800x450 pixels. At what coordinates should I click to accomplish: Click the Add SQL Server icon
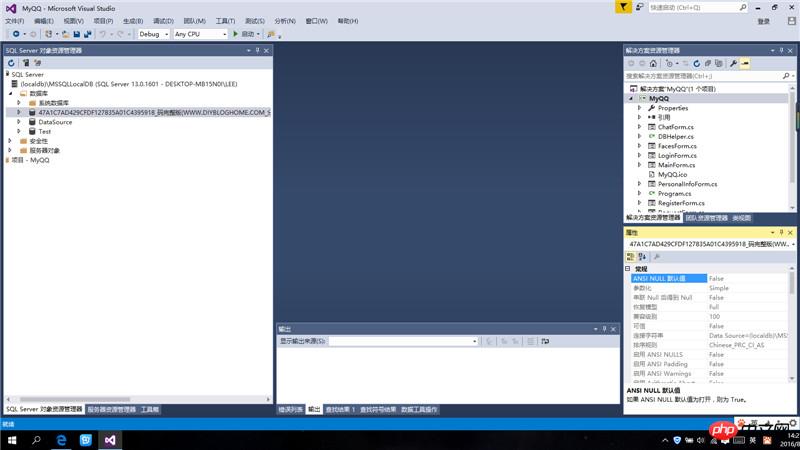point(26,63)
